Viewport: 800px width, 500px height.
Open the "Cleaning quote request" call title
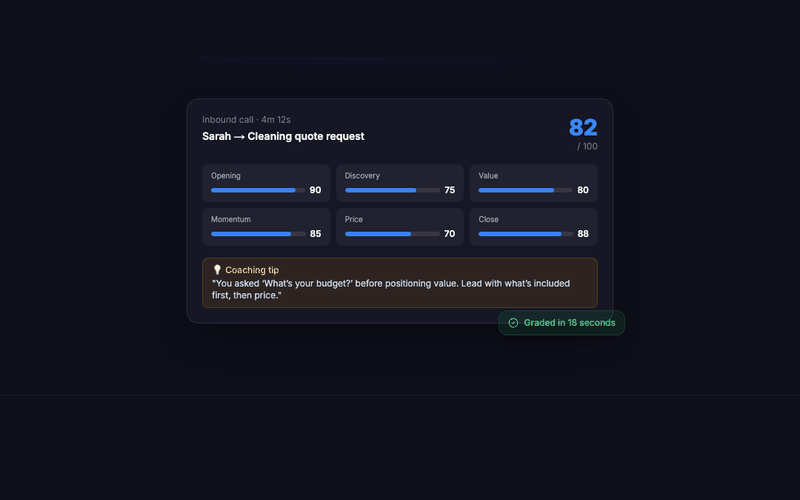(x=306, y=137)
